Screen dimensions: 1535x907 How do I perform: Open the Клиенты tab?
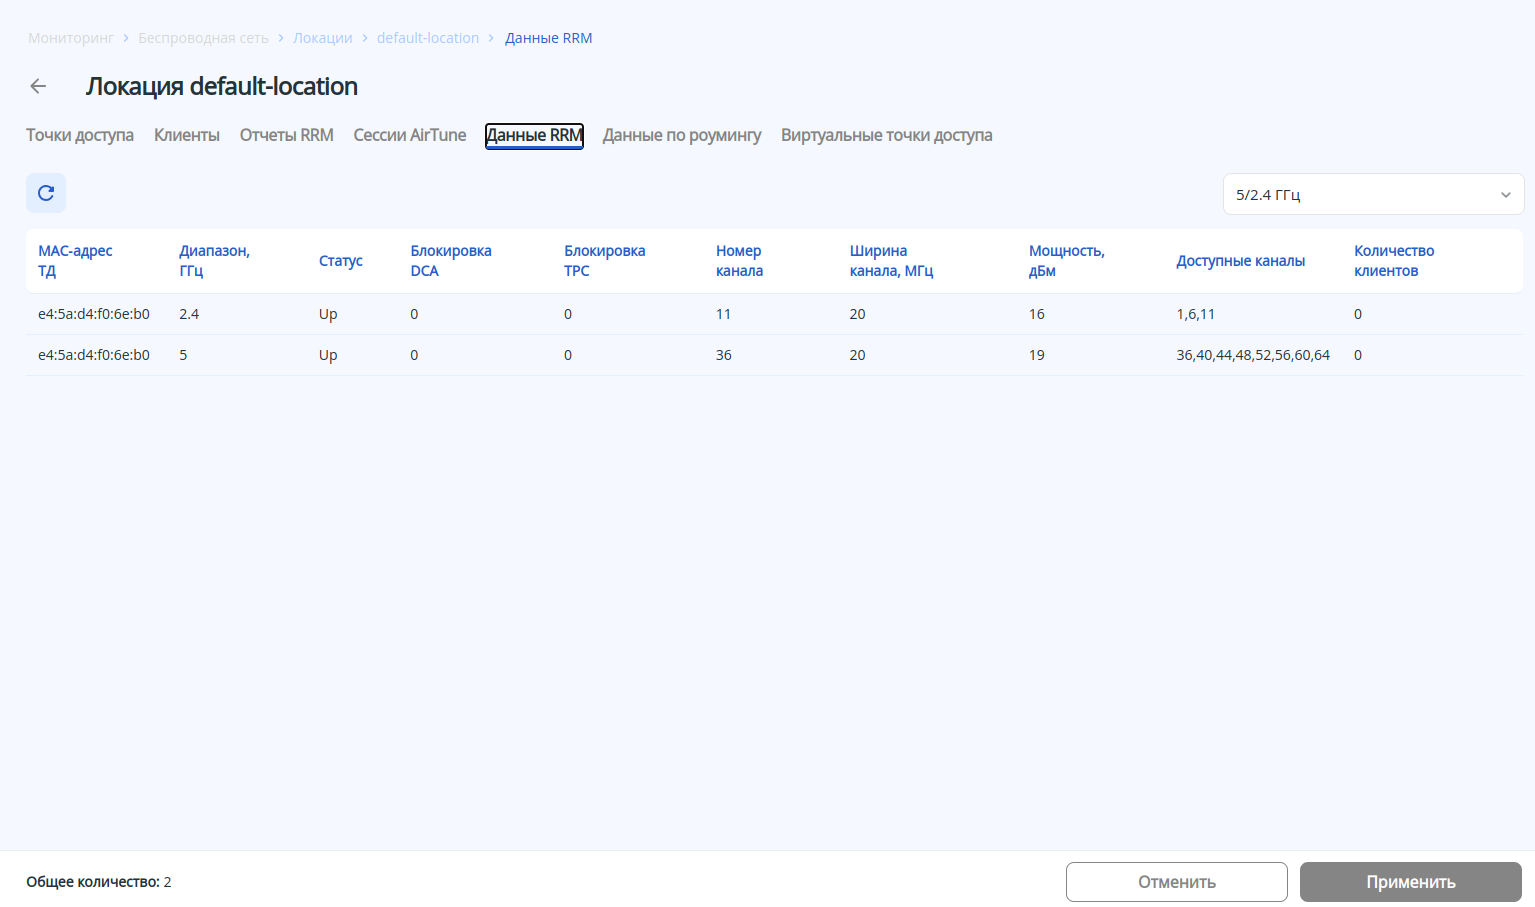point(187,135)
